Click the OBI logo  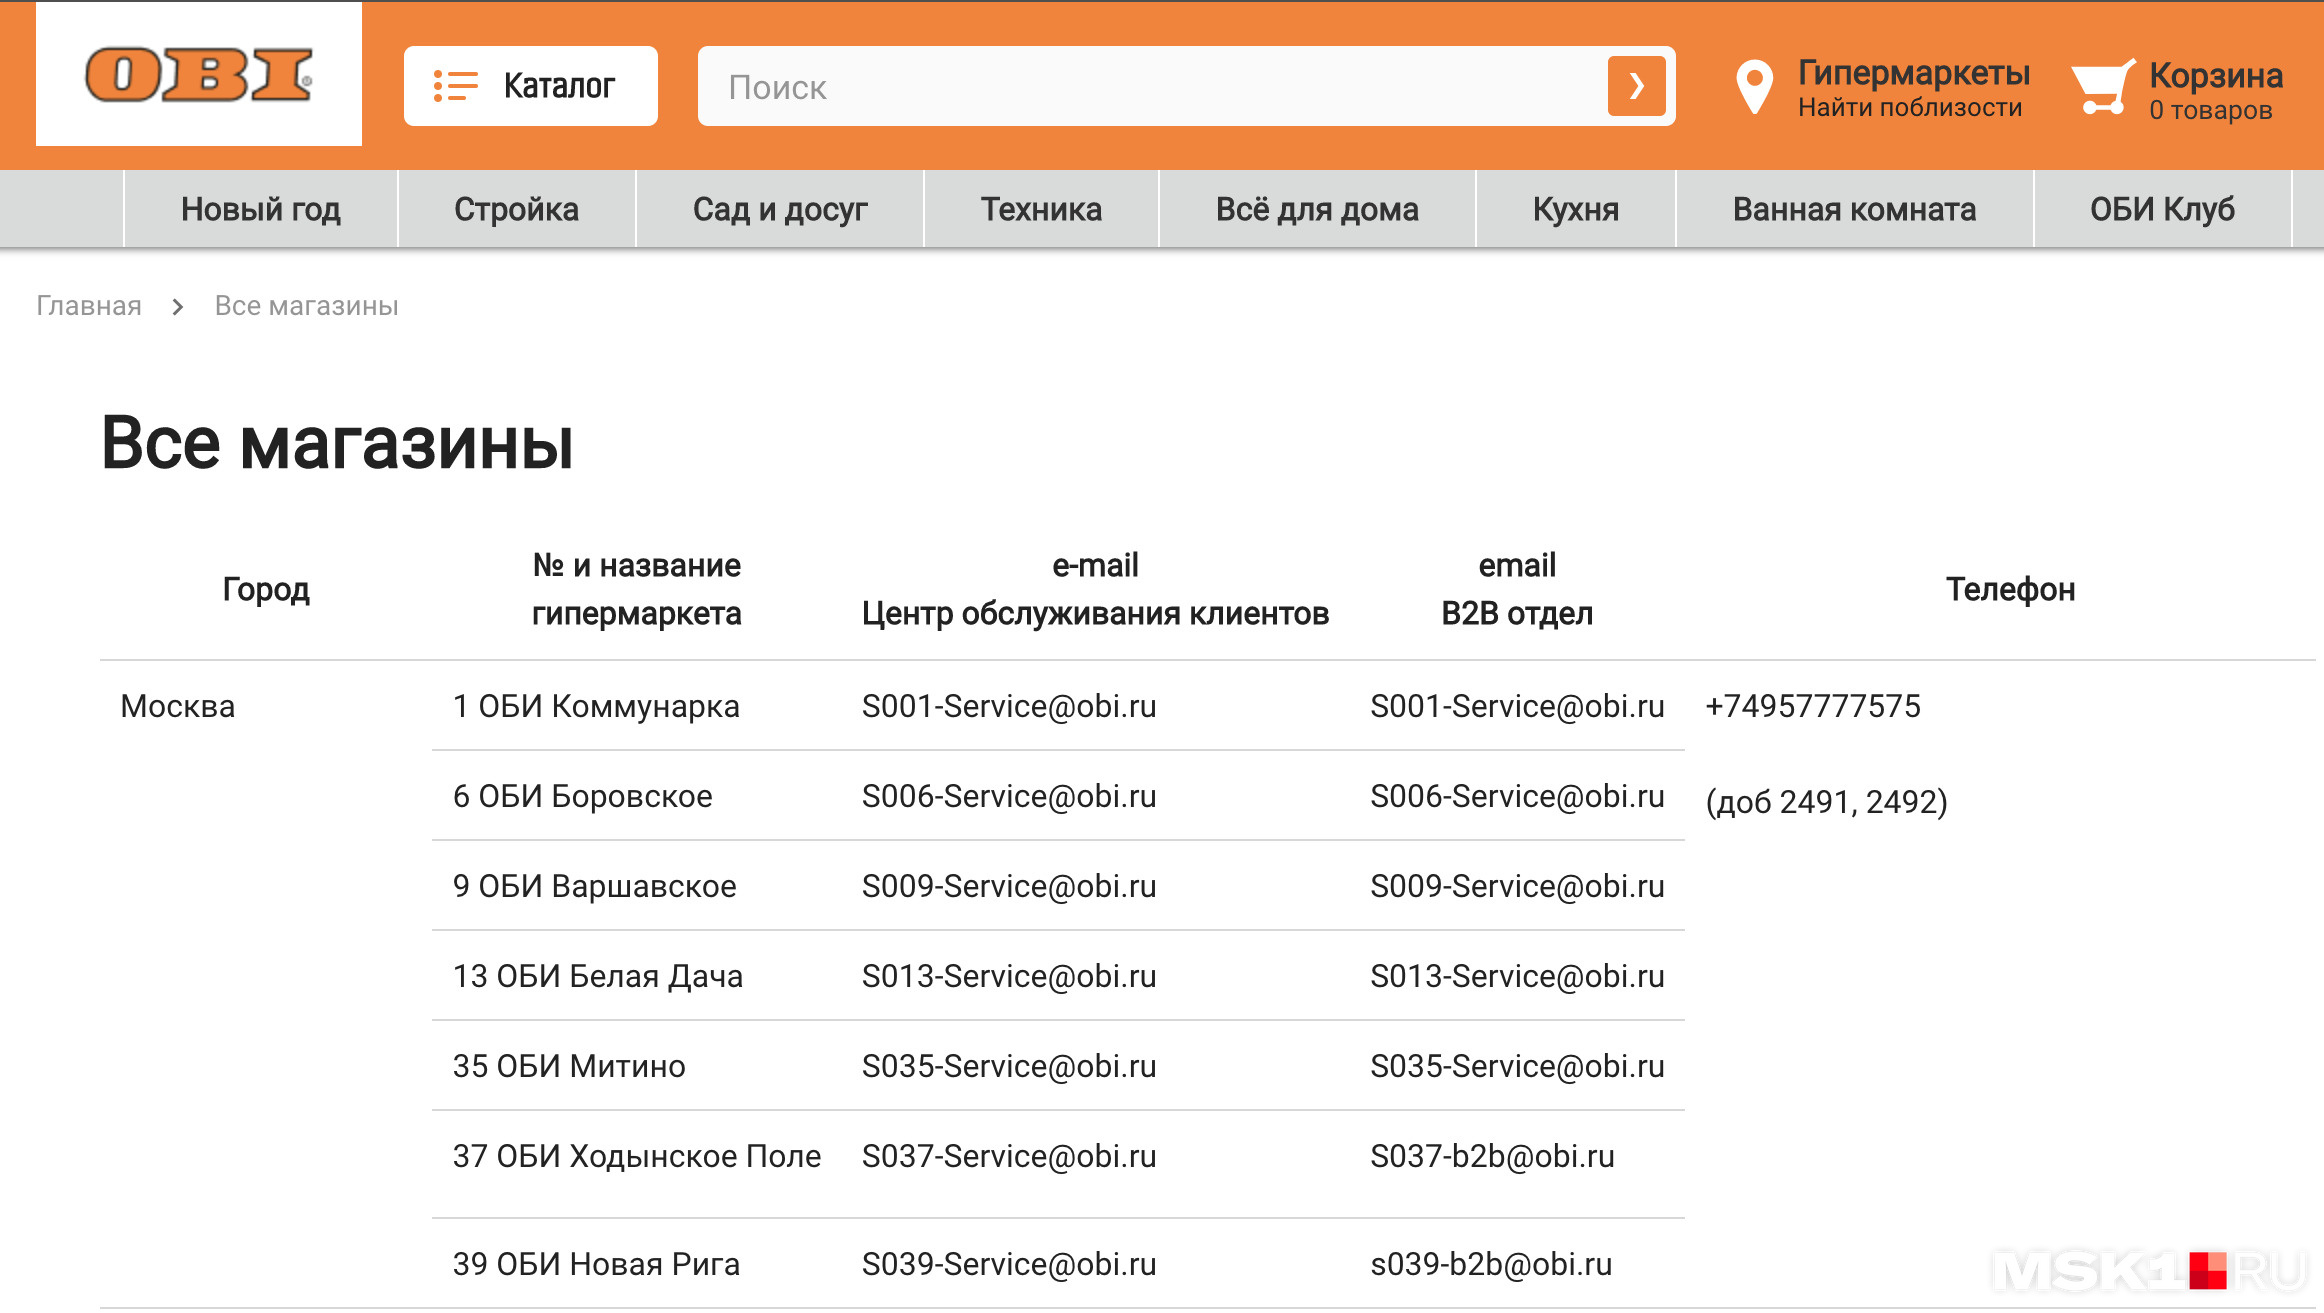[199, 75]
